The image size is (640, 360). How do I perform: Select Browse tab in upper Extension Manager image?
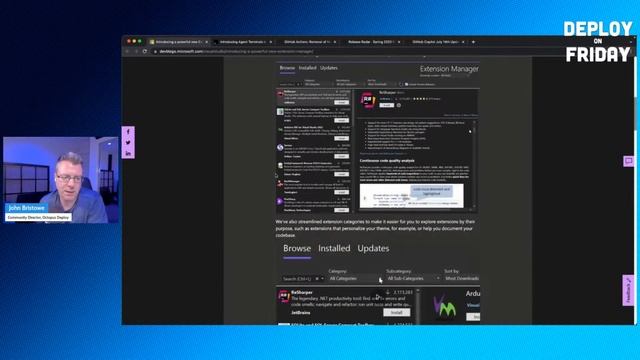coord(287,68)
